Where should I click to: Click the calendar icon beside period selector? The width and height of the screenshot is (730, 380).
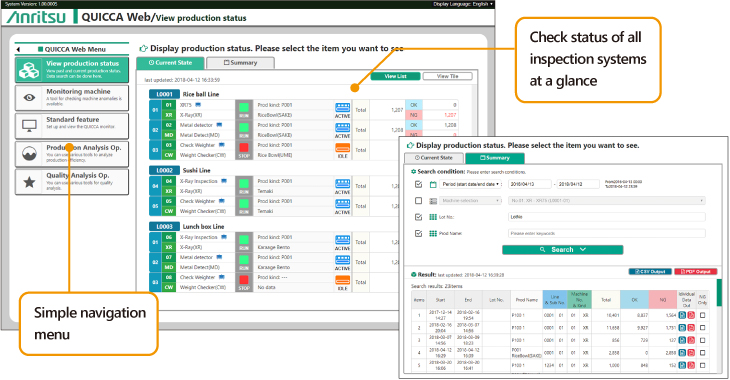[x=433, y=184]
